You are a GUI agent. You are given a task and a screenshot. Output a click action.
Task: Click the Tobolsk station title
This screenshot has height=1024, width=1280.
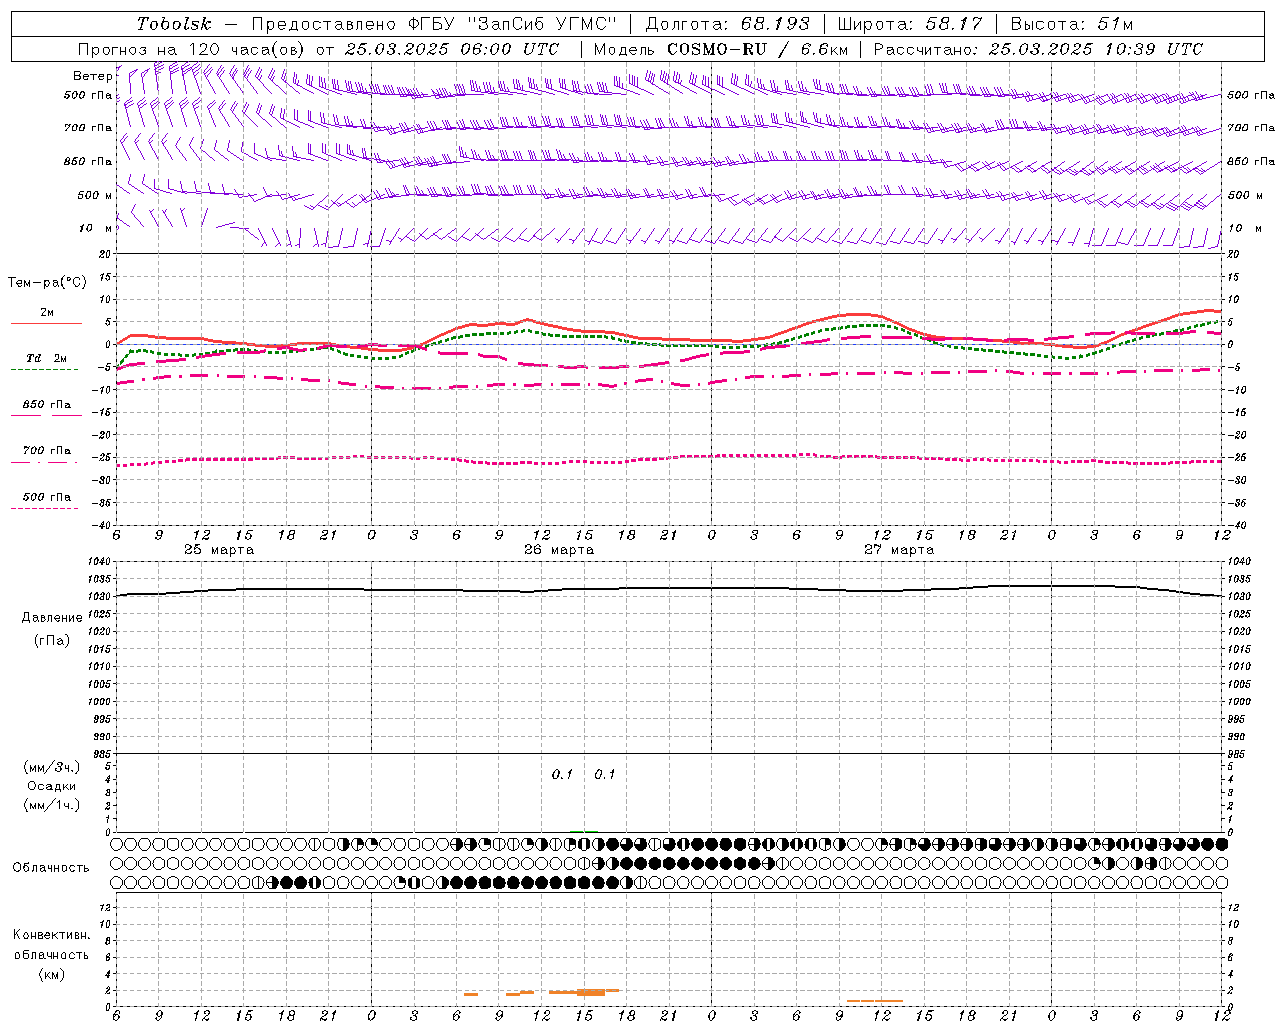point(174,24)
